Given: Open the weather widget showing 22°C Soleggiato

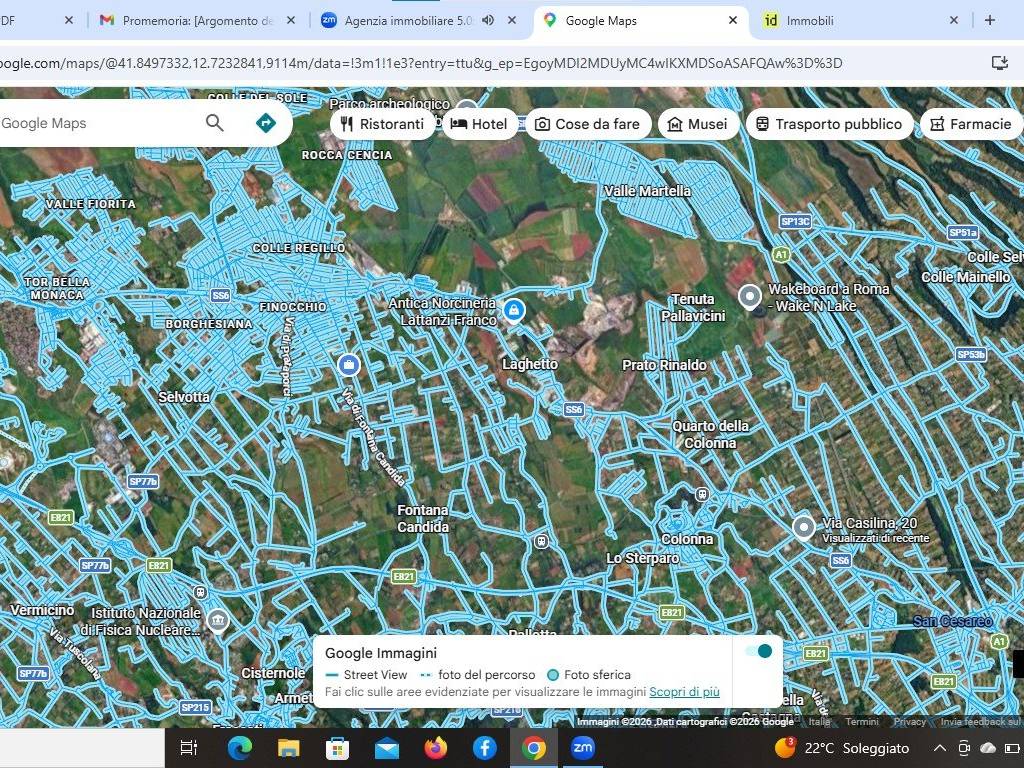Looking at the screenshot, I should (842, 748).
